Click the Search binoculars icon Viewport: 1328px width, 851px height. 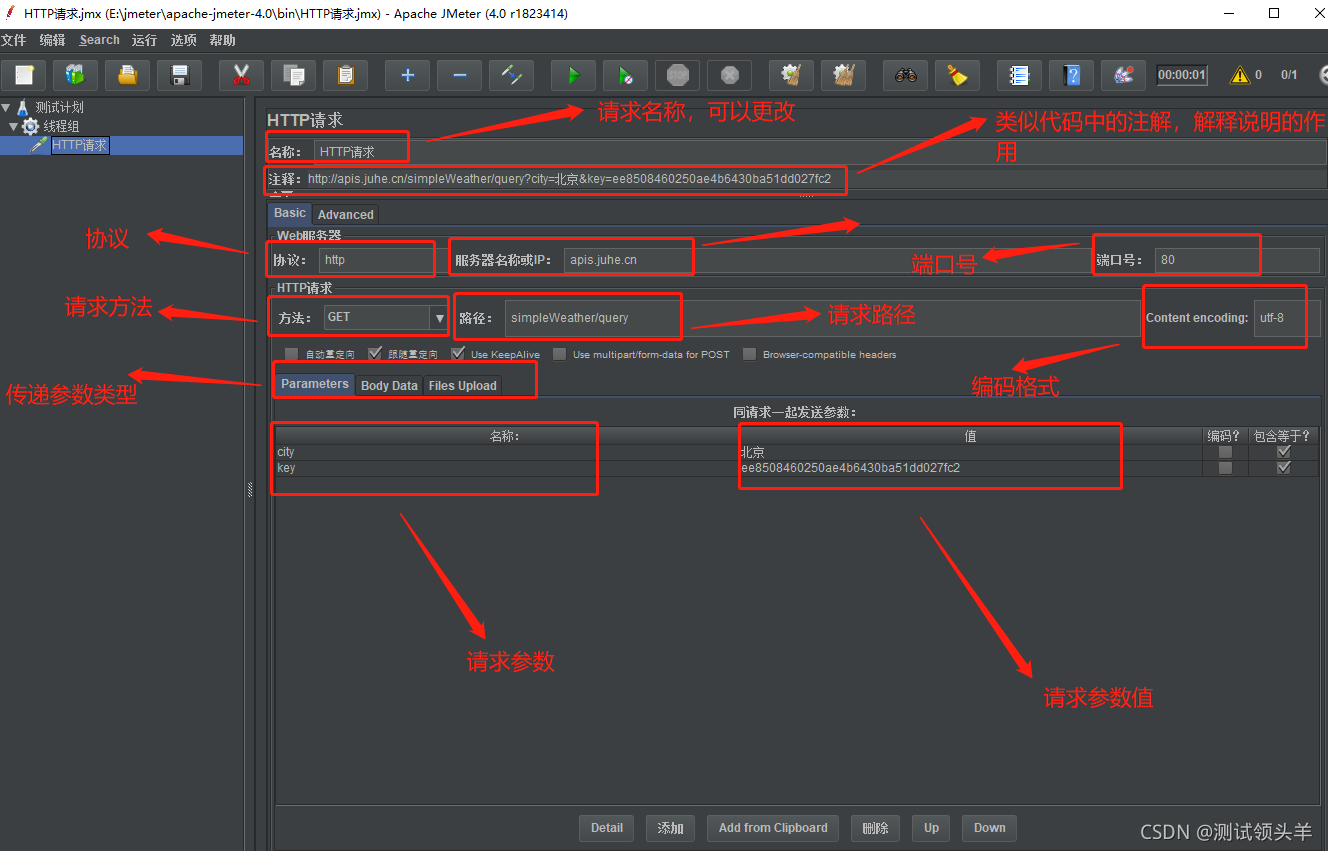point(905,75)
